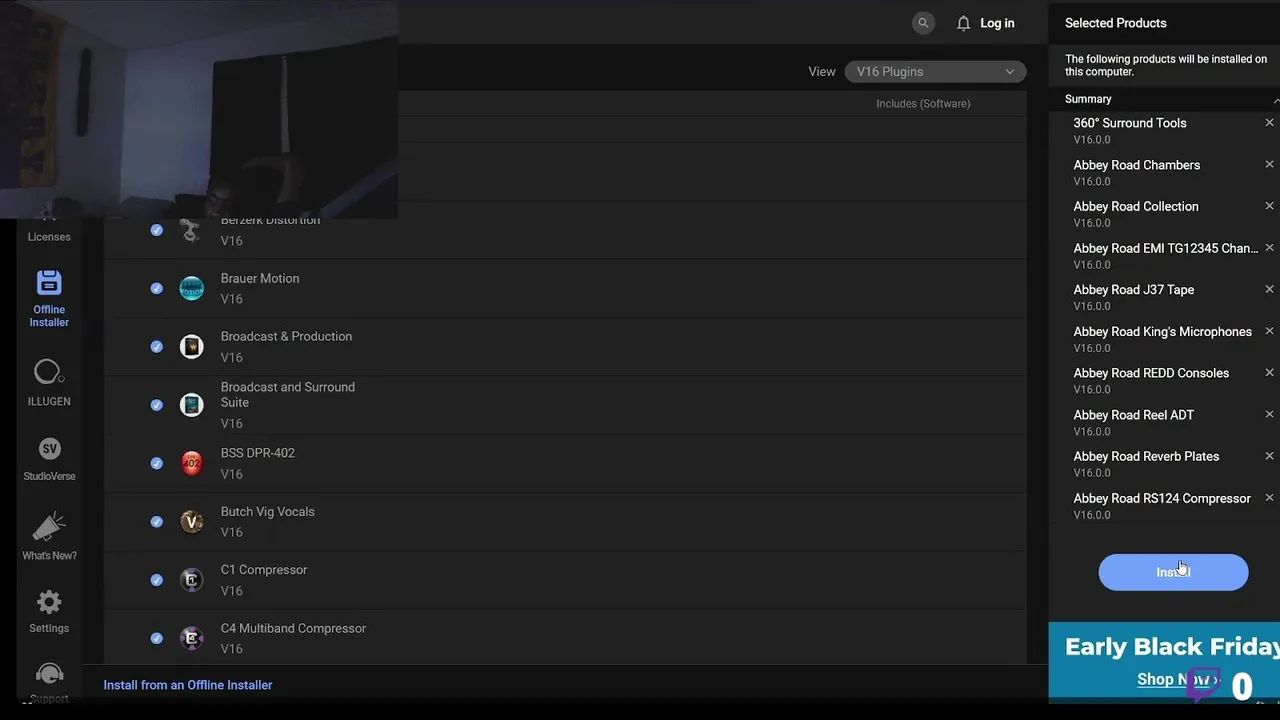
Task: Select Abbey Road J37 Tape summary entry
Action: (x=1134, y=290)
